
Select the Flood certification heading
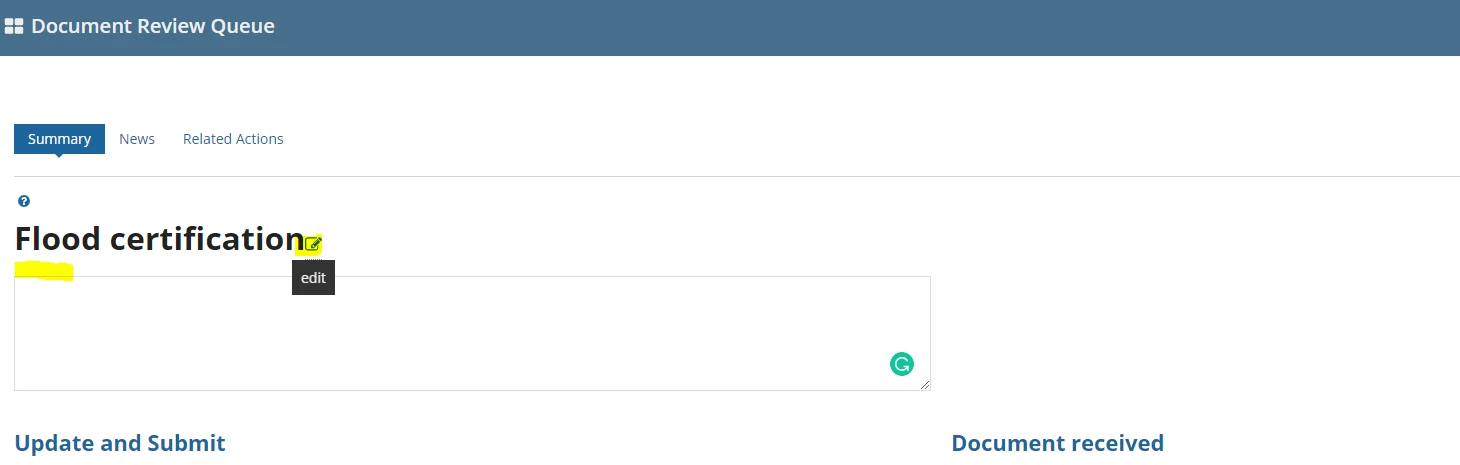159,239
